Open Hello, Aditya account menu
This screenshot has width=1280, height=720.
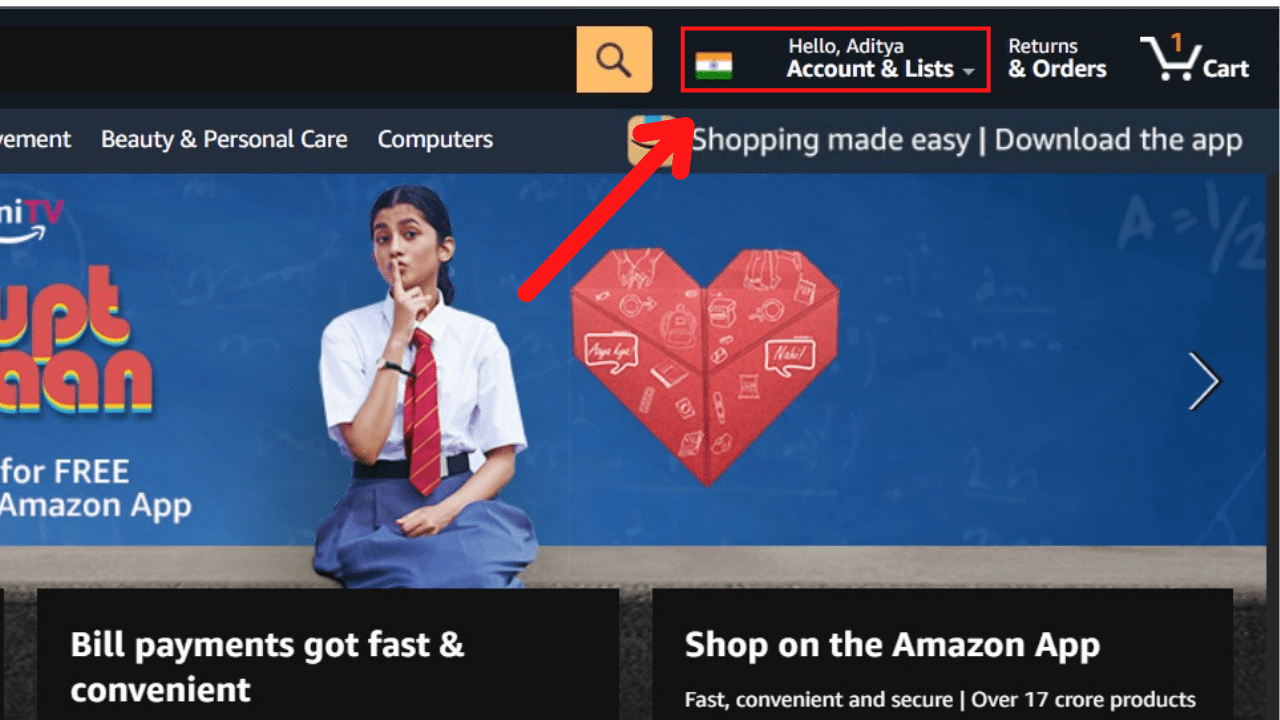click(x=846, y=46)
